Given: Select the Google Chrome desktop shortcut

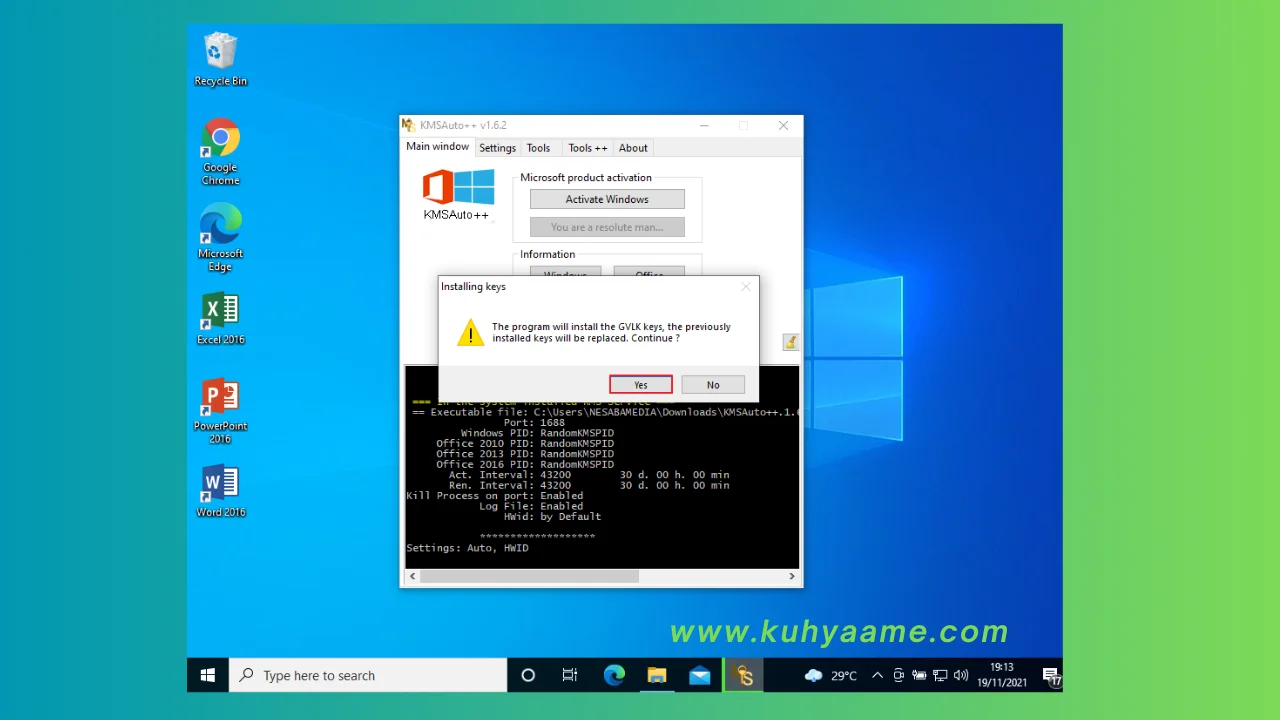Looking at the screenshot, I should (220, 152).
